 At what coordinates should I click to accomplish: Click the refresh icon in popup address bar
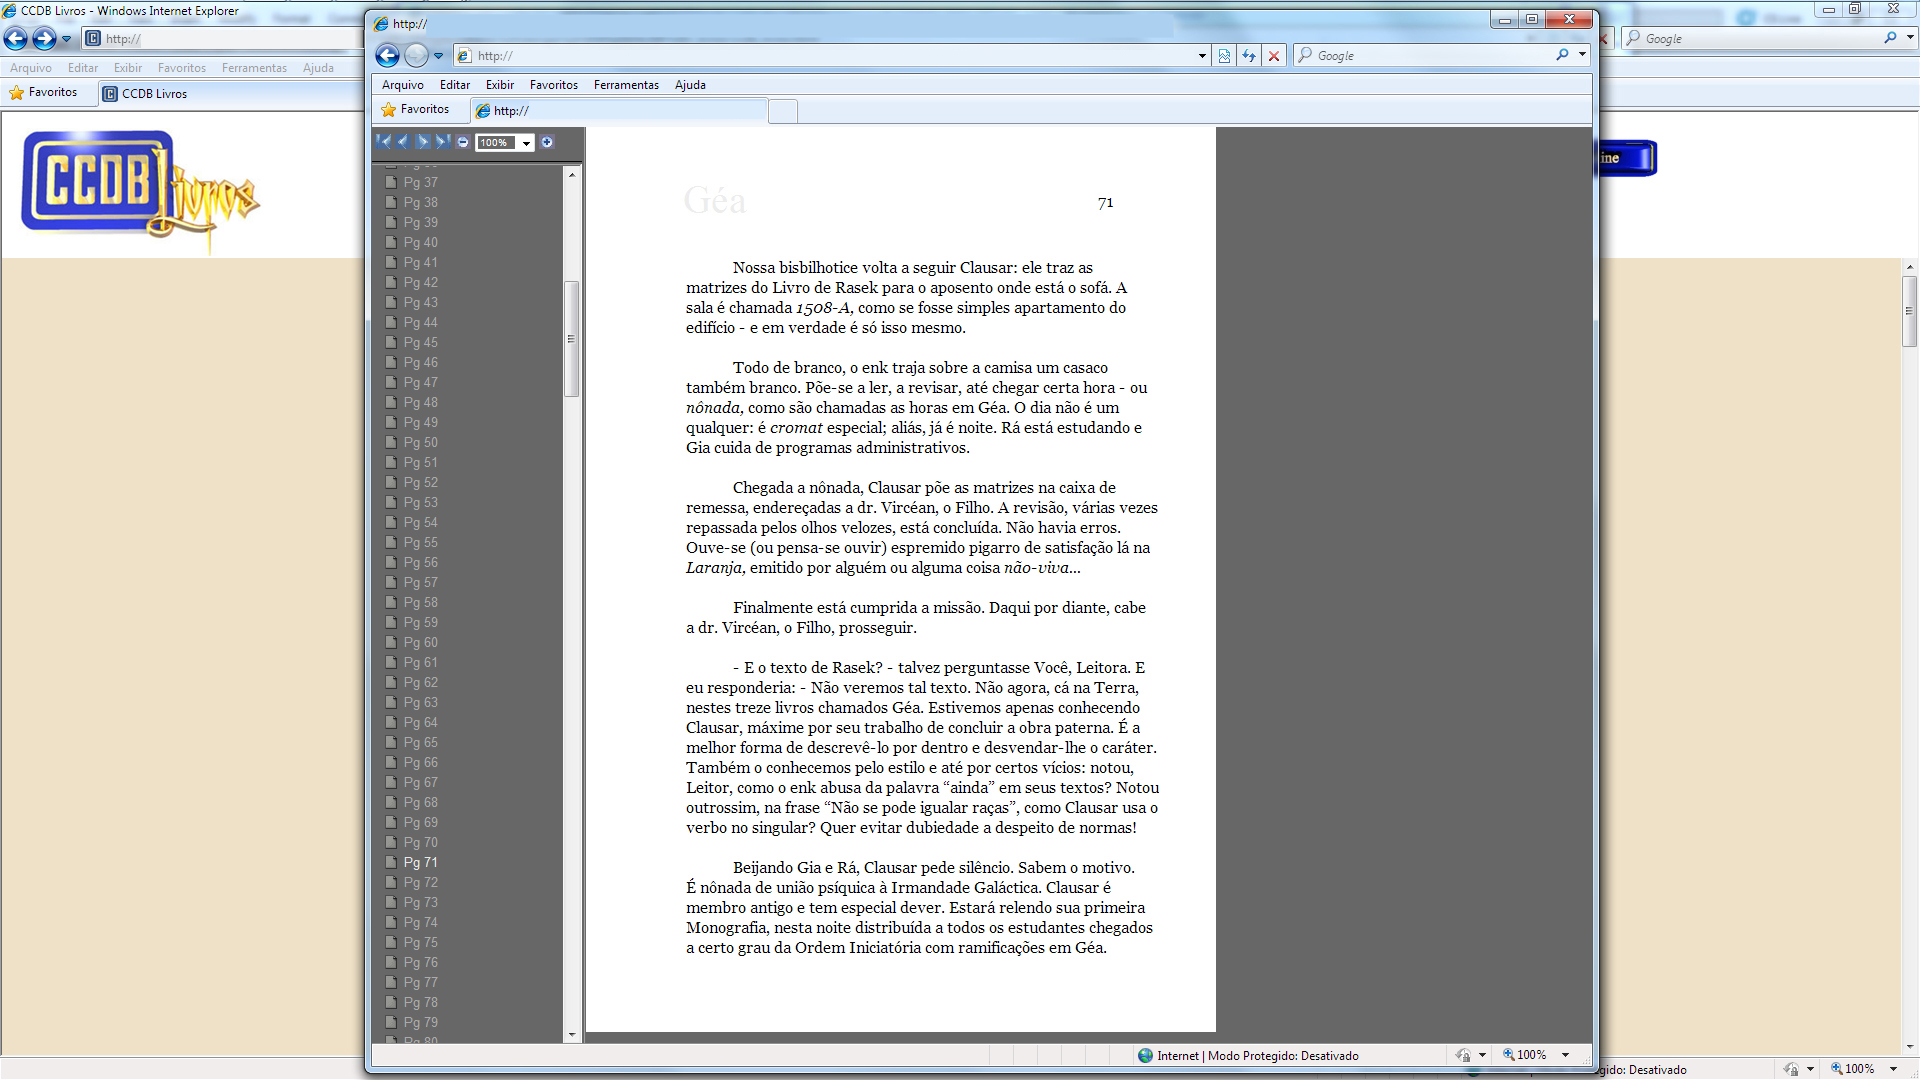point(1249,56)
